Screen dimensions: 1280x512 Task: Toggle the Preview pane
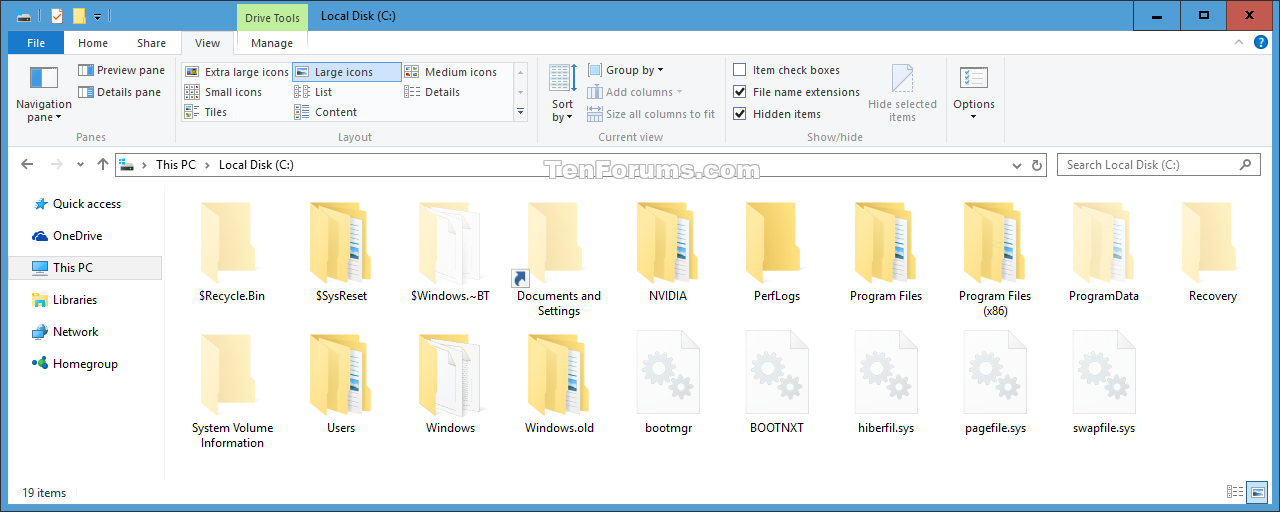(121, 70)
